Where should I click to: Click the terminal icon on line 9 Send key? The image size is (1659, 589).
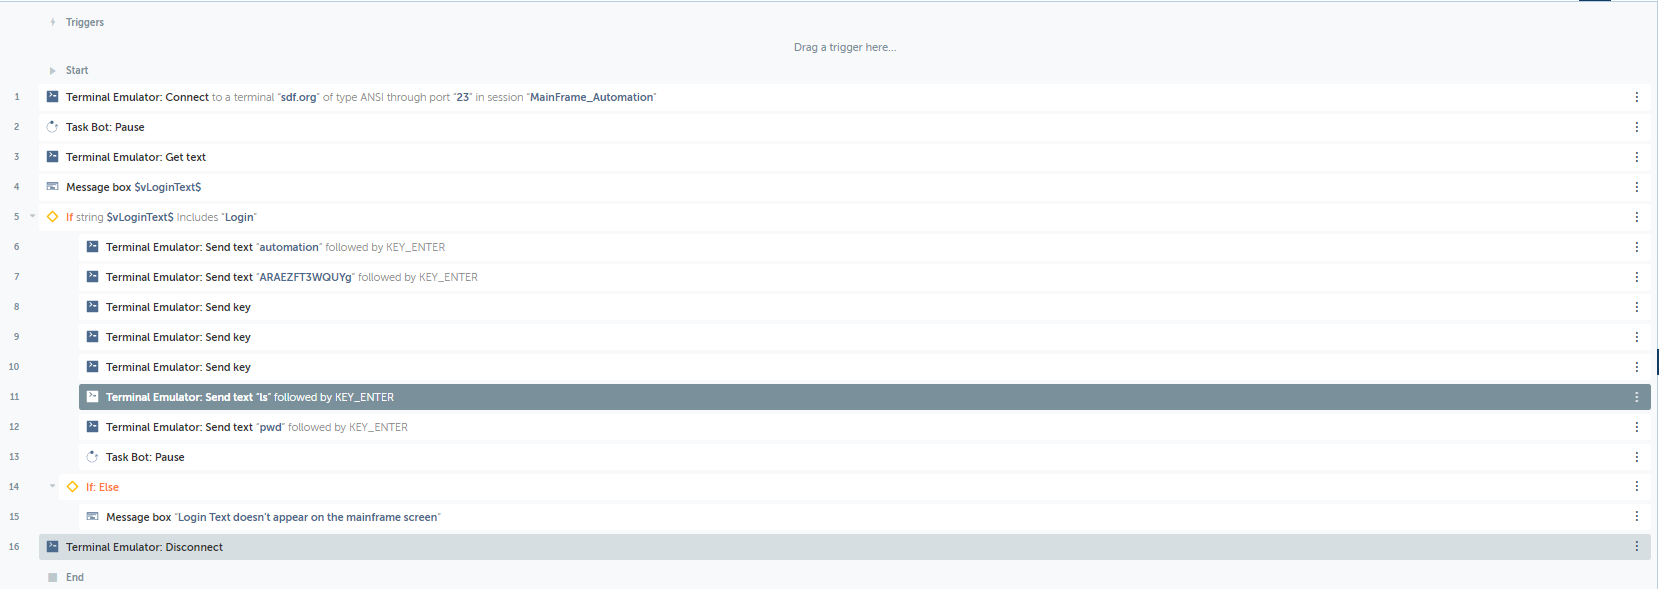[93, 337]
